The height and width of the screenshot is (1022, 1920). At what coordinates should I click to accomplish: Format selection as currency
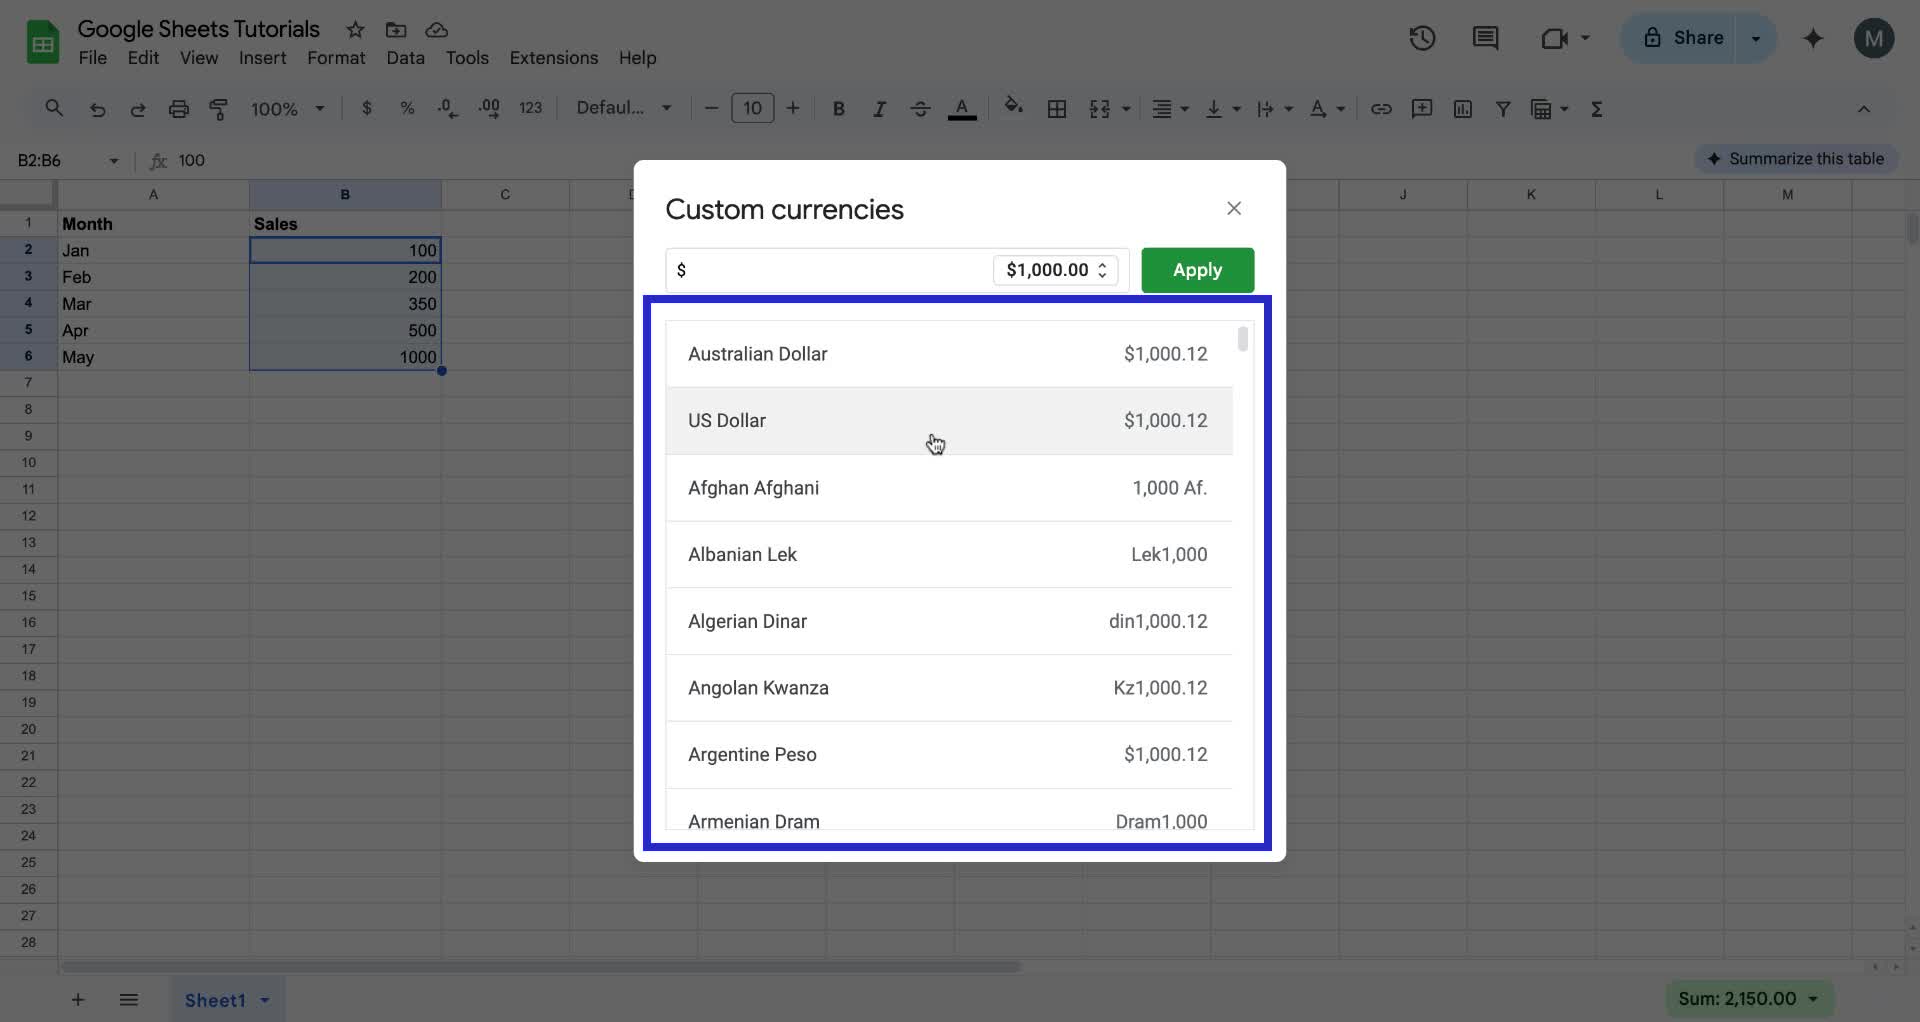(366, 108)
